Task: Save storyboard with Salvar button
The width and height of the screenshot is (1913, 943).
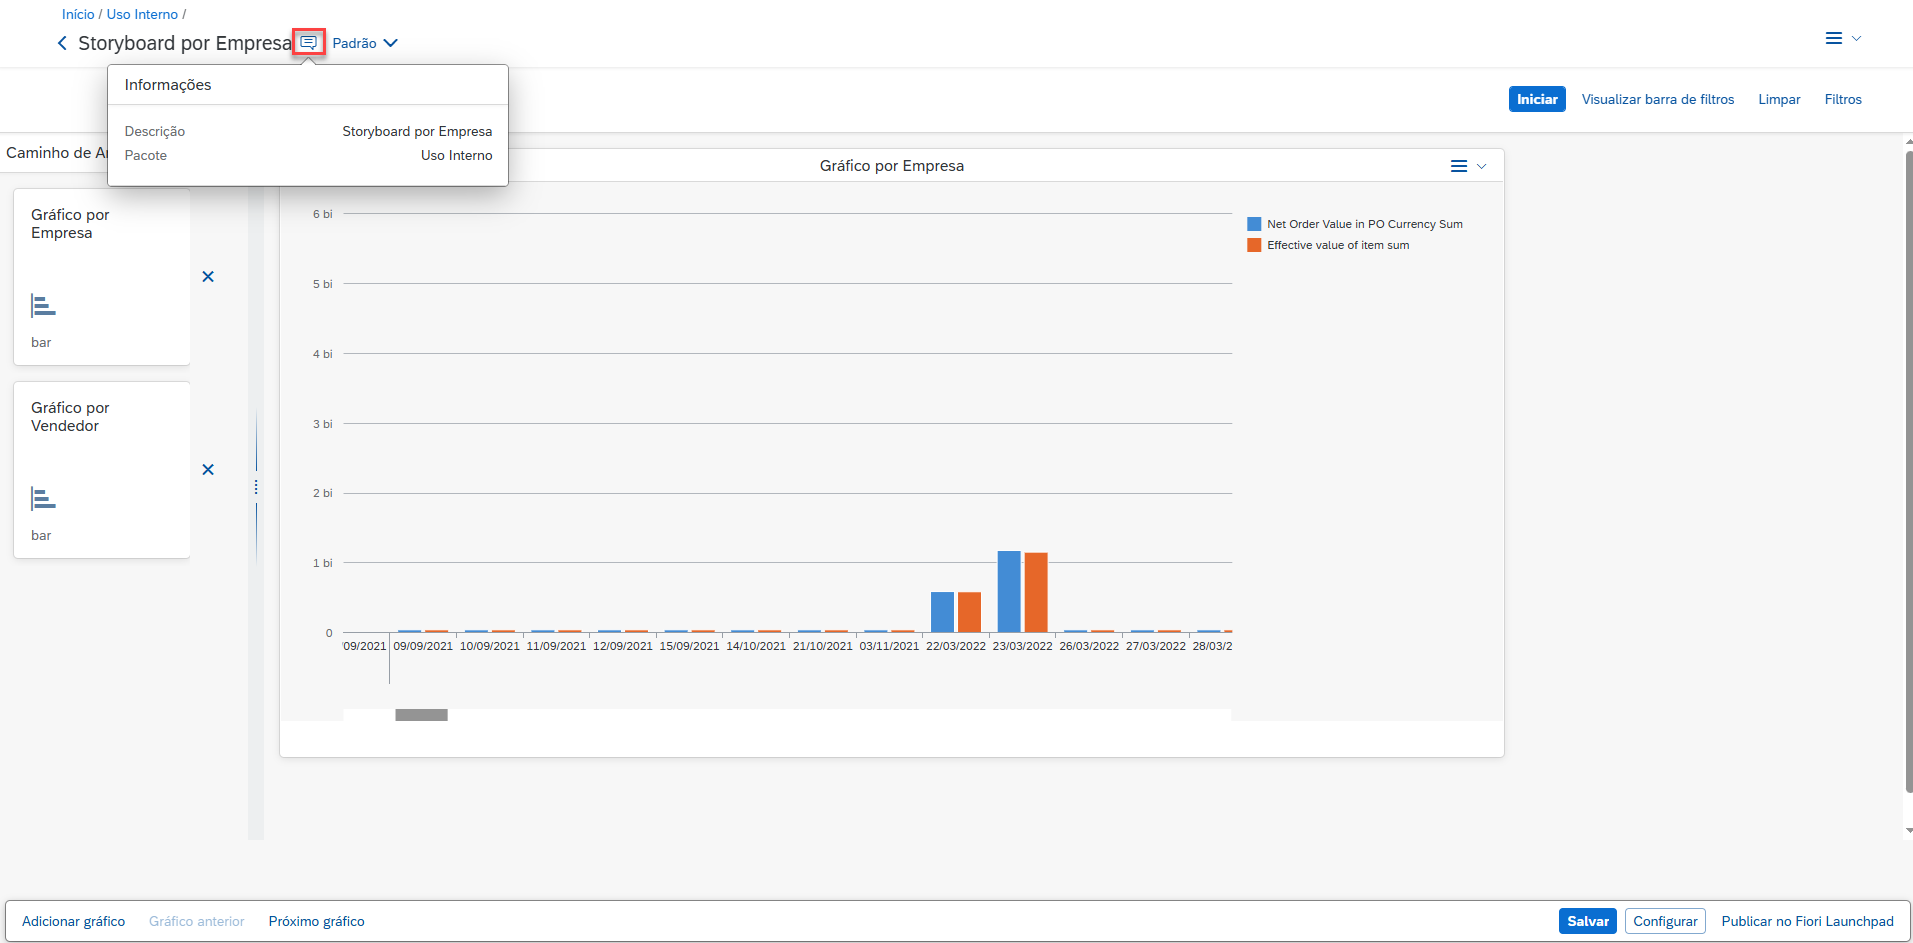Action: coord(1587,921)
